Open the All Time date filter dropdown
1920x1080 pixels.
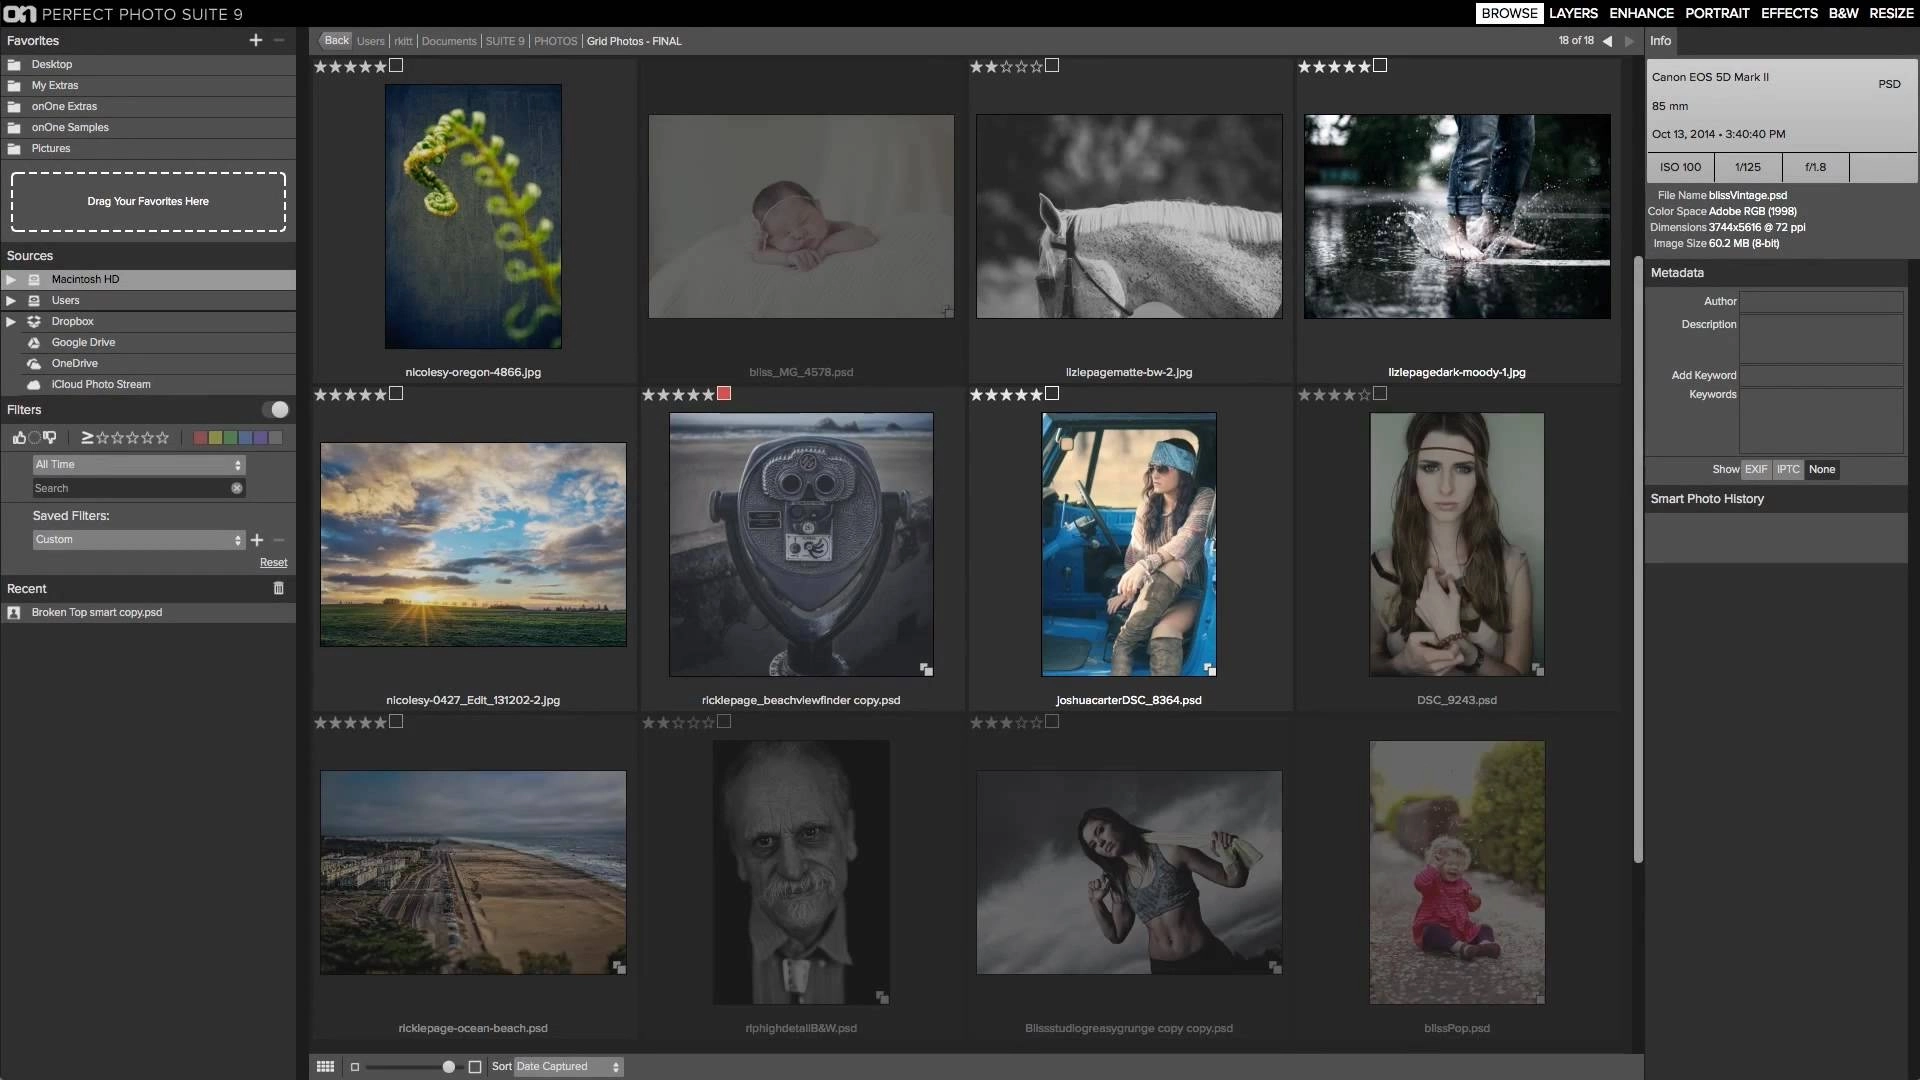pos(138,465)
